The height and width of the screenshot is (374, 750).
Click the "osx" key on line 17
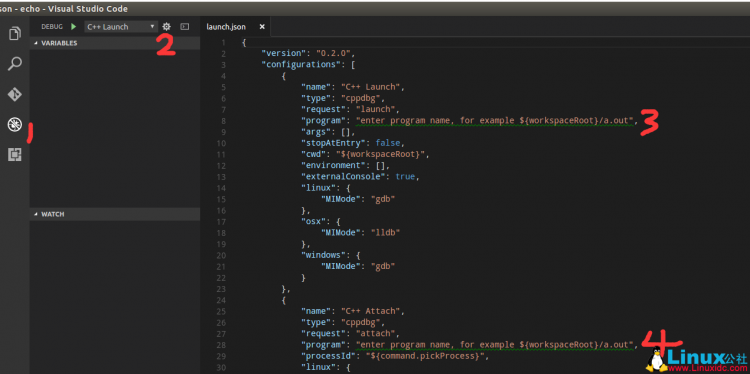pyautogui.click(x=315, y=221)
